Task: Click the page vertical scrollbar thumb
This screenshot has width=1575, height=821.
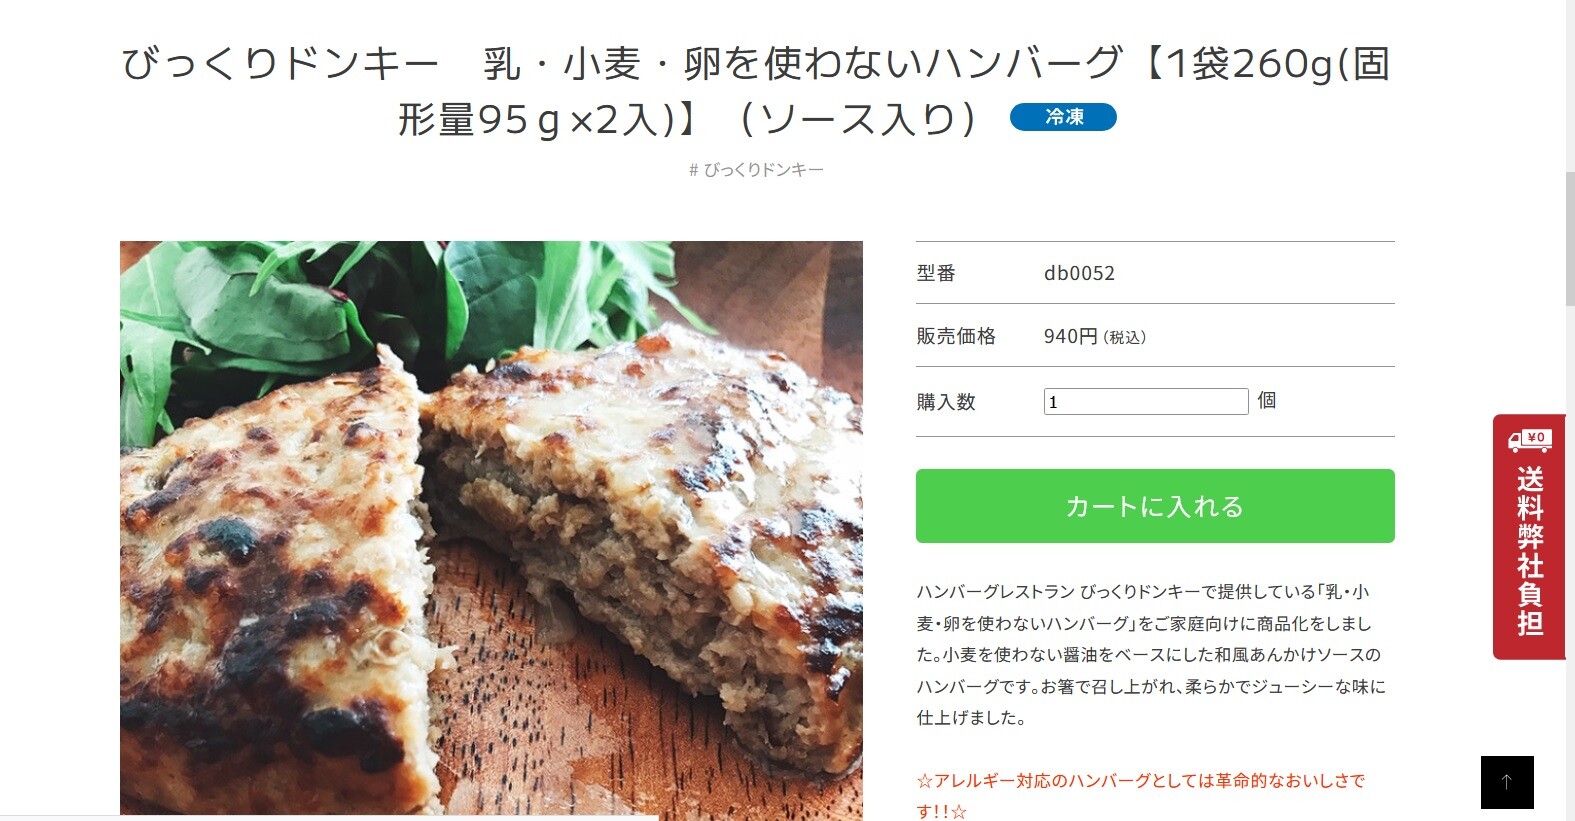Action: click(x=1570, y=238)
